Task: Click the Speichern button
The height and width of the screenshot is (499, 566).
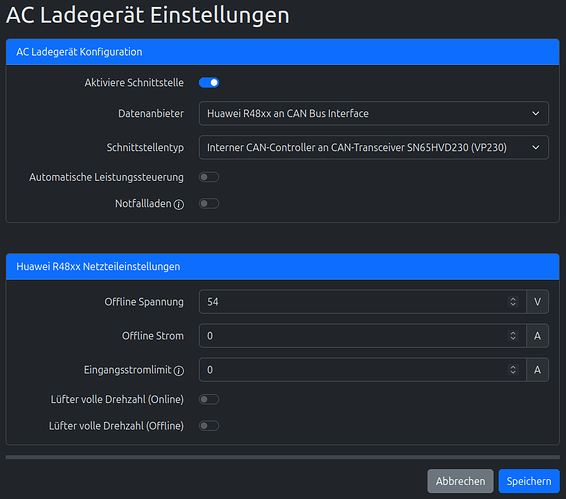Action: [x=529, y=481]
